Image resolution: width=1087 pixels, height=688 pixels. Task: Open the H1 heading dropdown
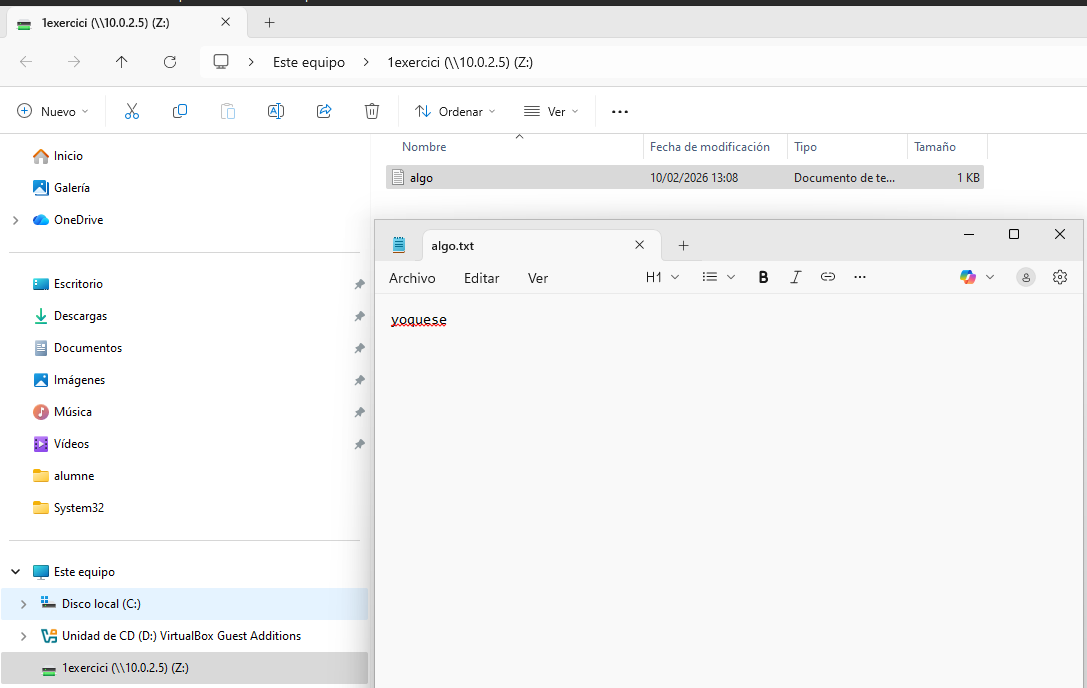[x=662, y=277]
